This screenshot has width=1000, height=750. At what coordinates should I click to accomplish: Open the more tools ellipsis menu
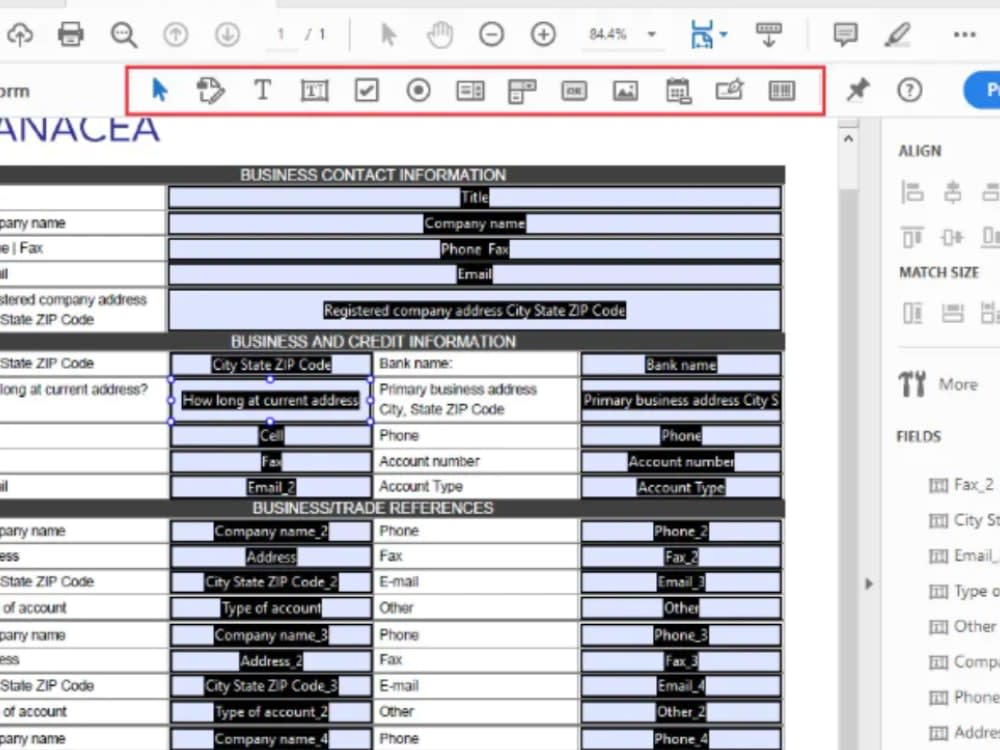coord(964,34)
